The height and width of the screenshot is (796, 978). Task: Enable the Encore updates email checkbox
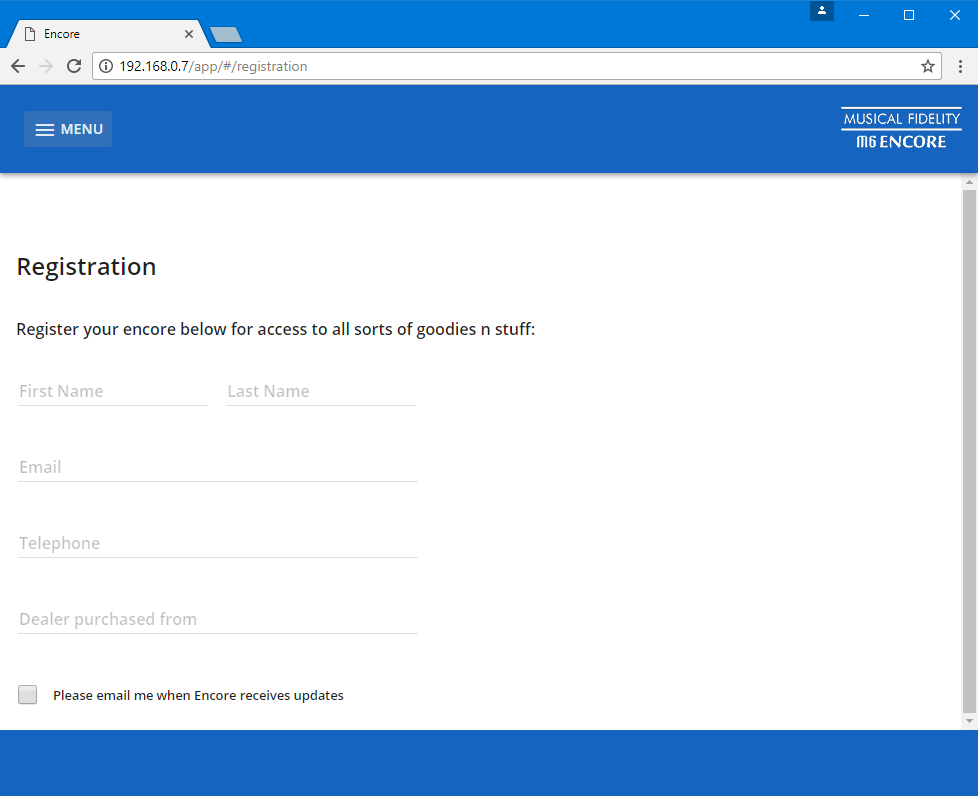click(x=27, y=694)
